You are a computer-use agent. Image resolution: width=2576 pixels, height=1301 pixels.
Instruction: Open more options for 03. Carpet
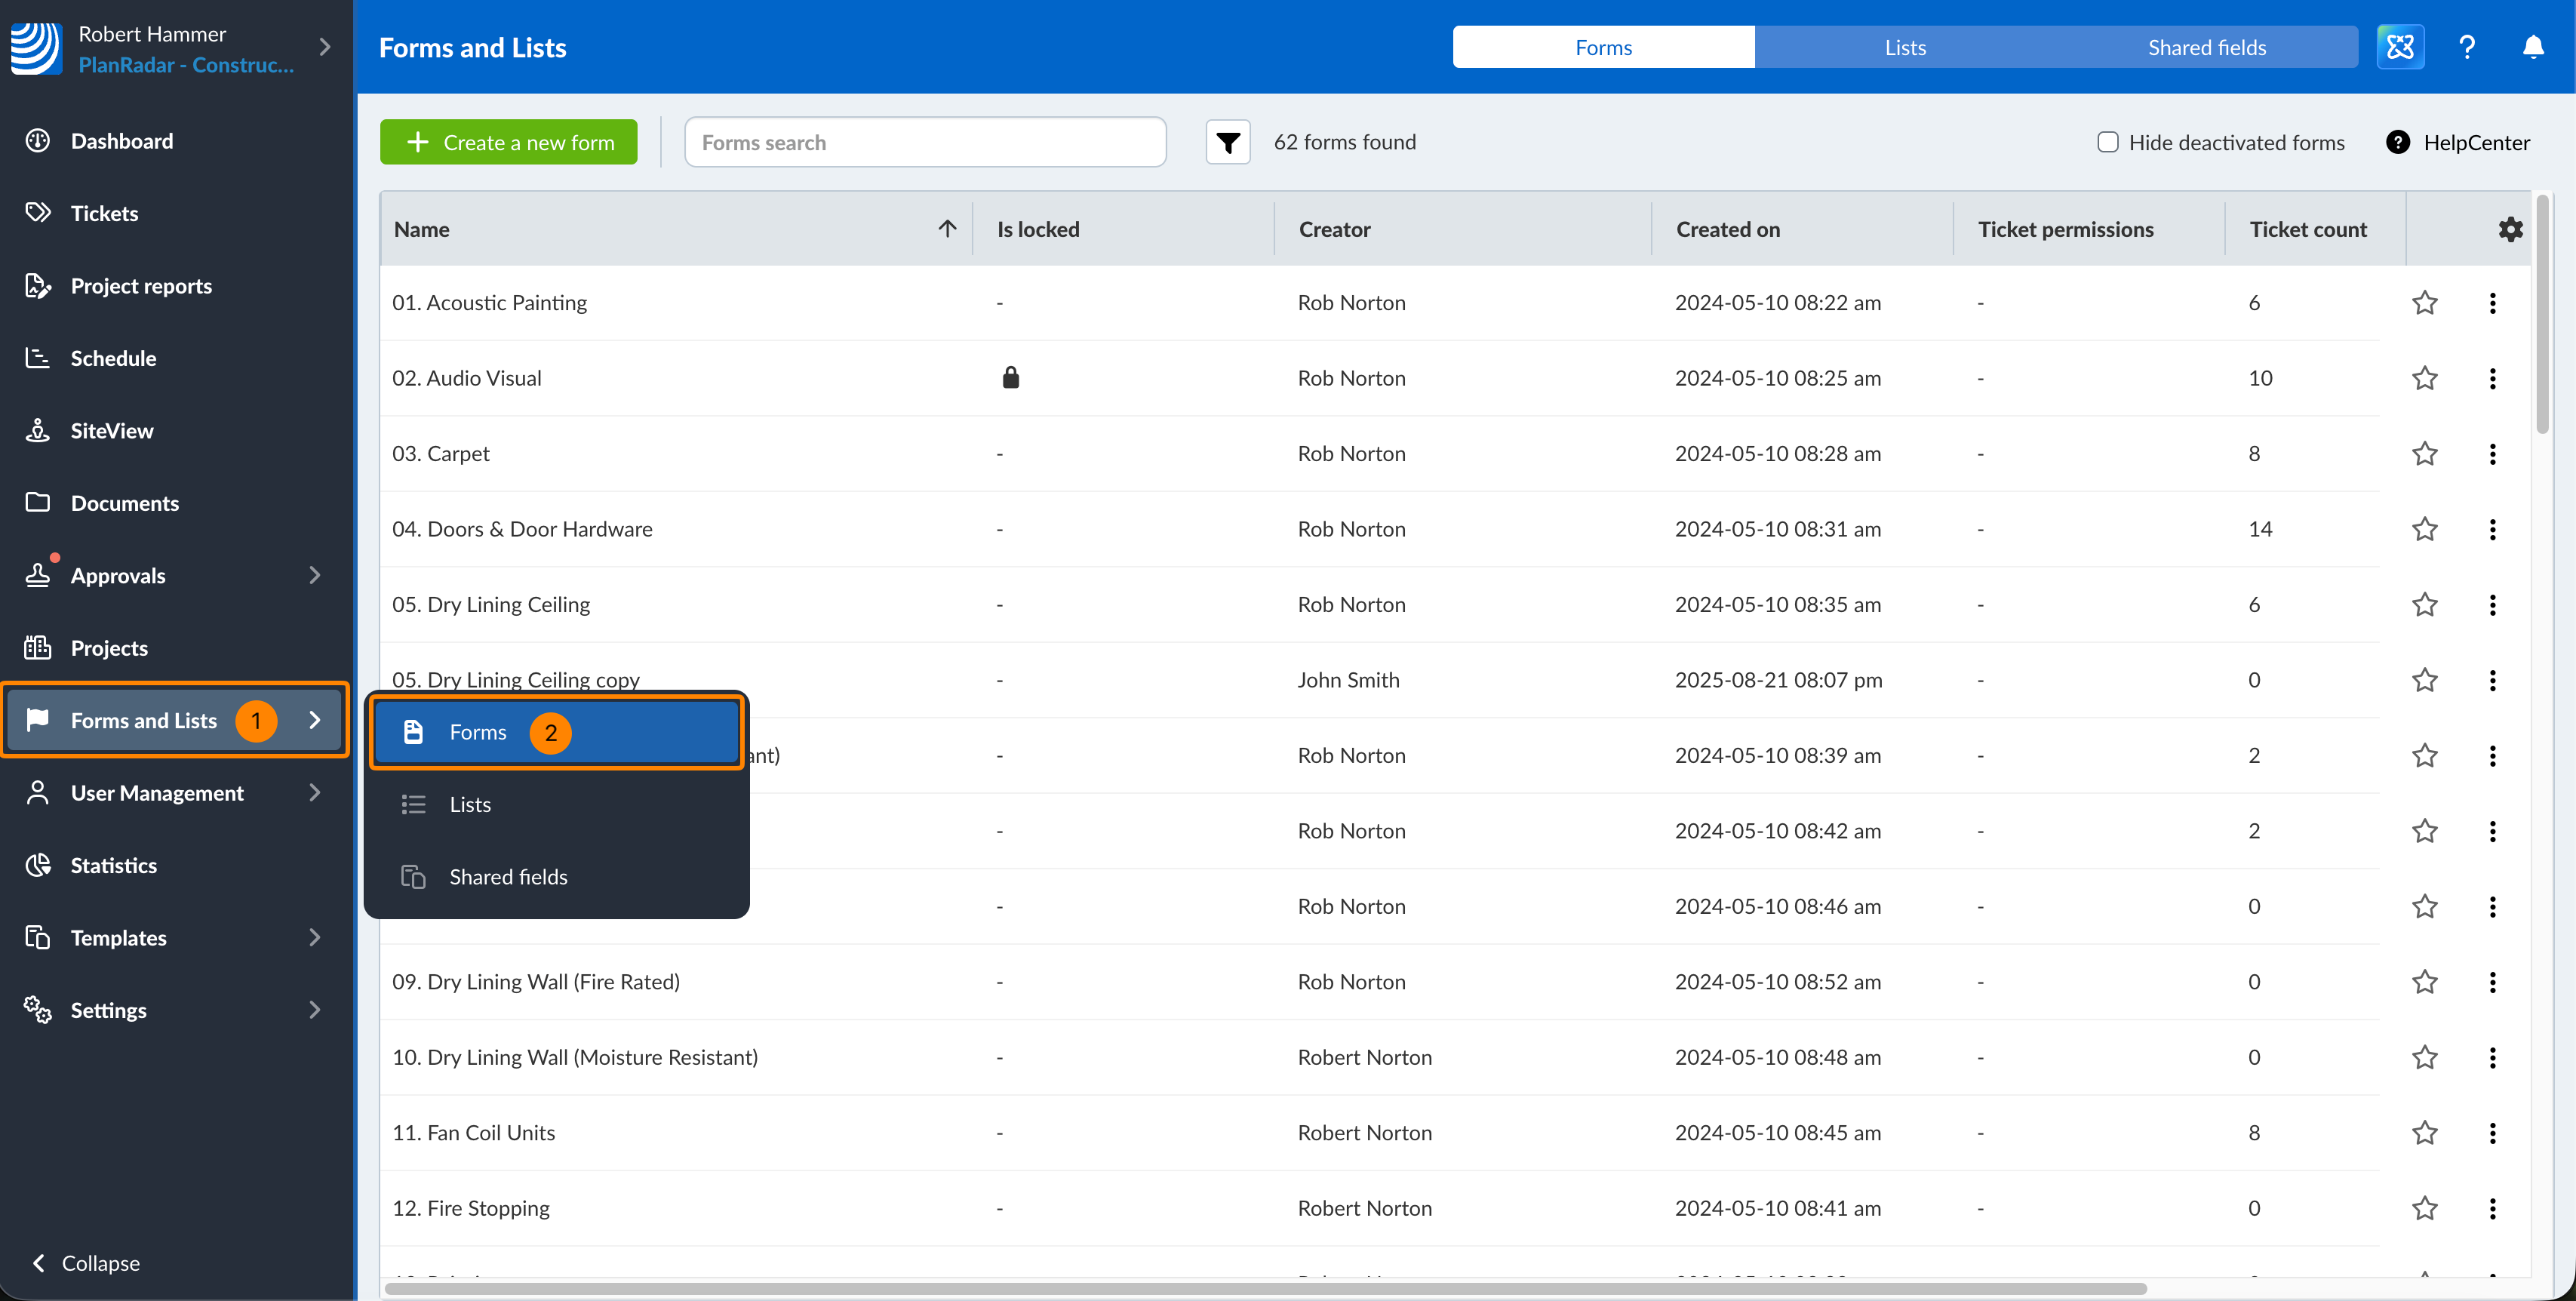click(x=2492, y=454)
